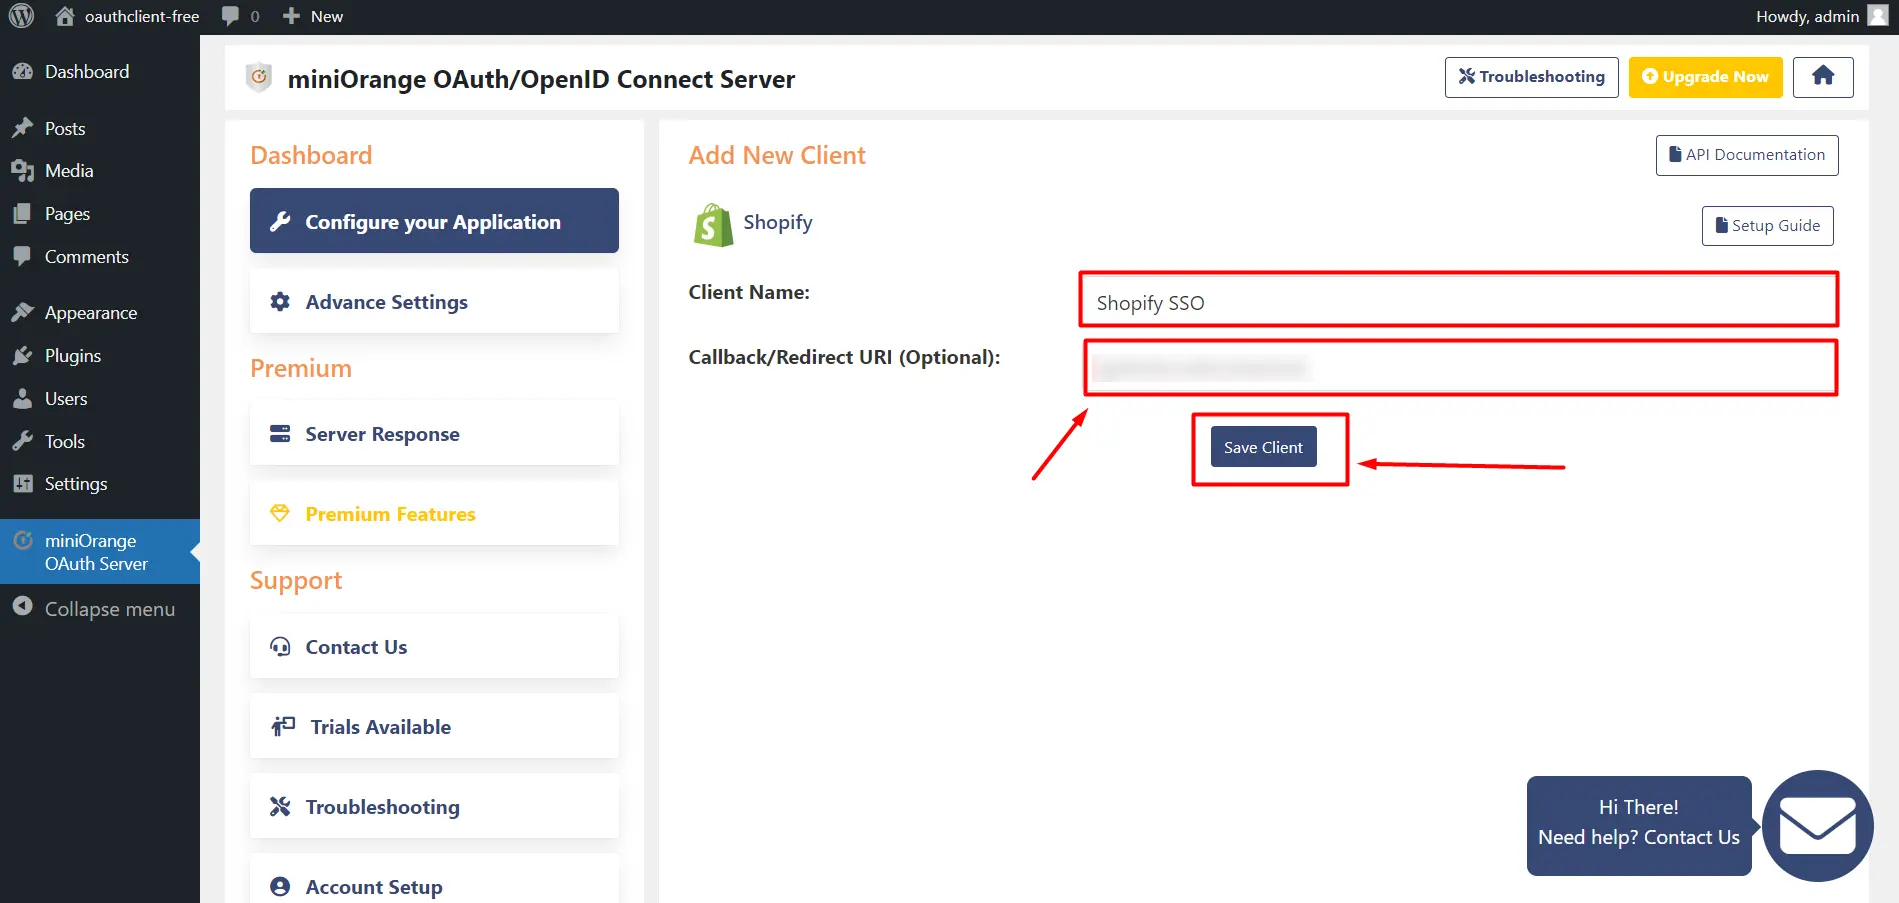Viewport: 1899px width, 903px height.
Task: Open the oauthclient-free site home link
Action: point(127,16)
